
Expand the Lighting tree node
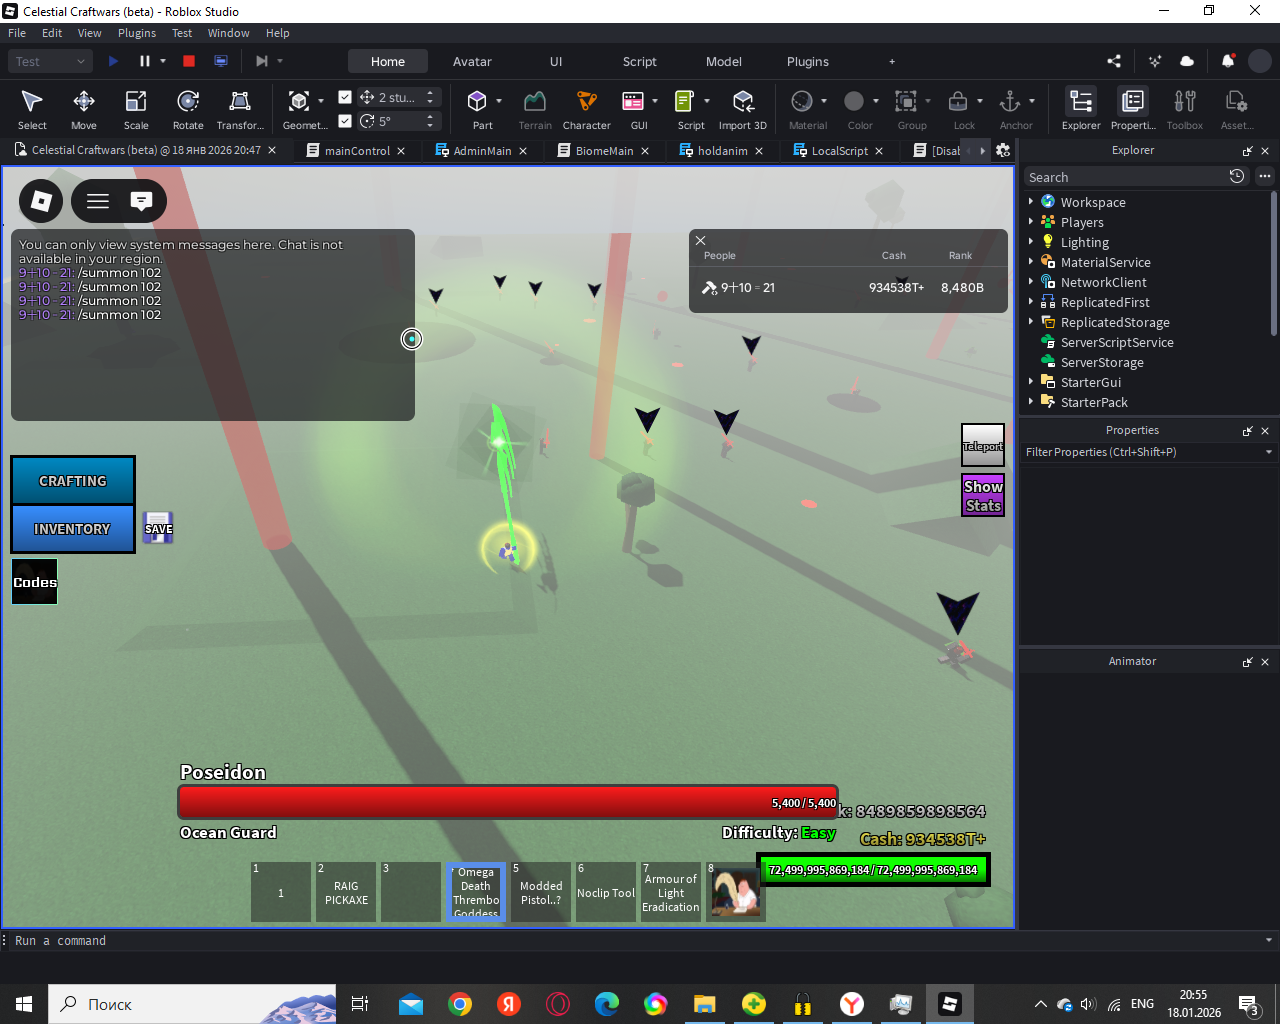1031,241
